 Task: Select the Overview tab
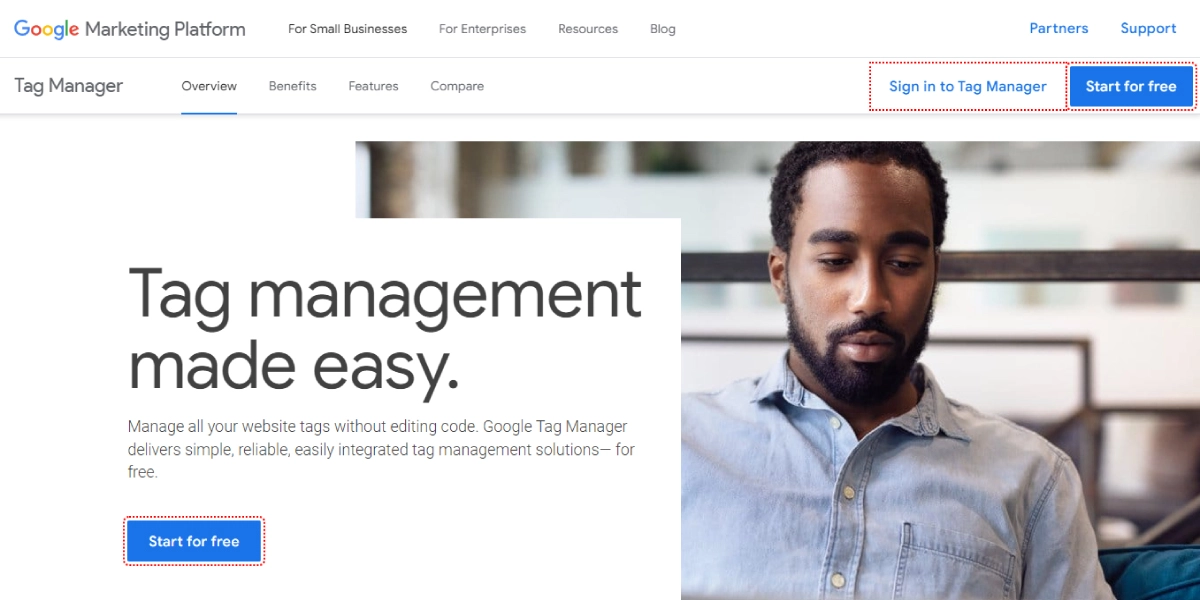(209, 86)
